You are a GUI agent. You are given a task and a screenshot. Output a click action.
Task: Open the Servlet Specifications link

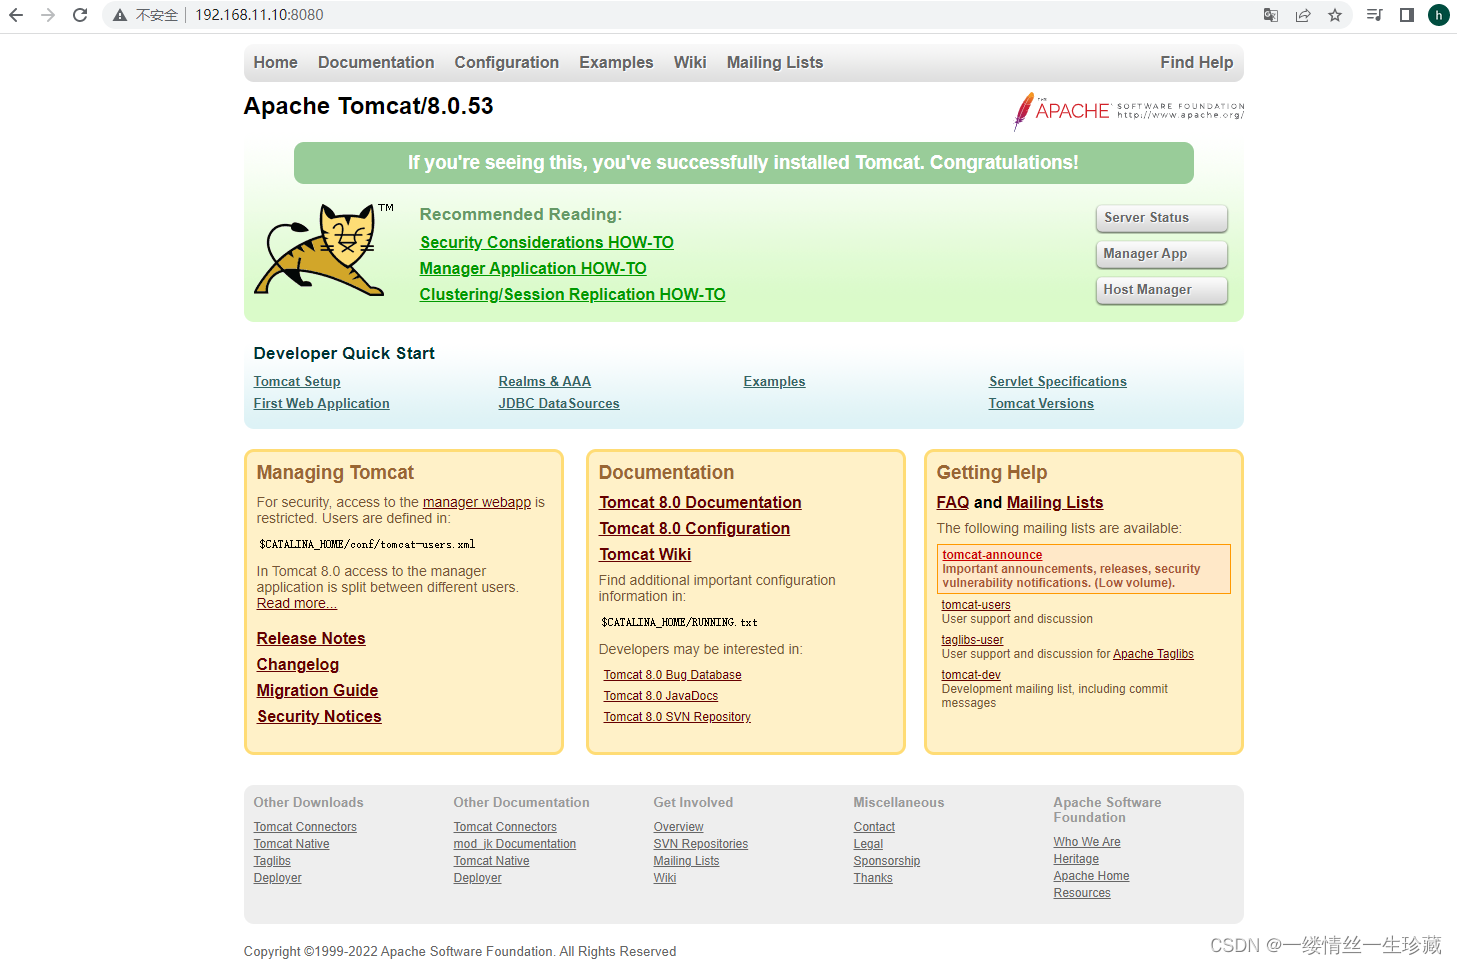click(1057, 381)
